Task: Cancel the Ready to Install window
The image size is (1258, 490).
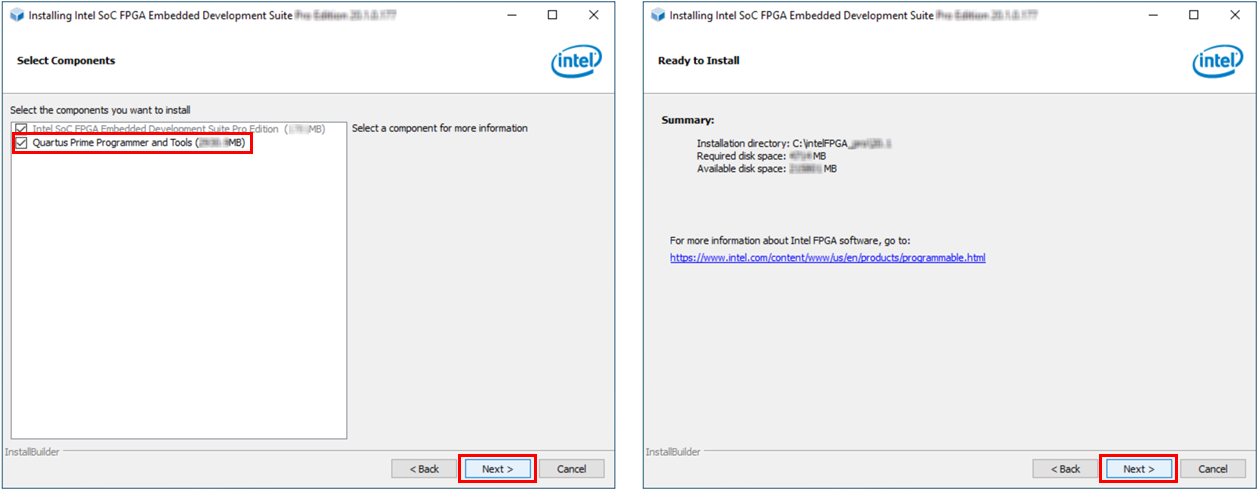Action: [x=1213, y=469]
